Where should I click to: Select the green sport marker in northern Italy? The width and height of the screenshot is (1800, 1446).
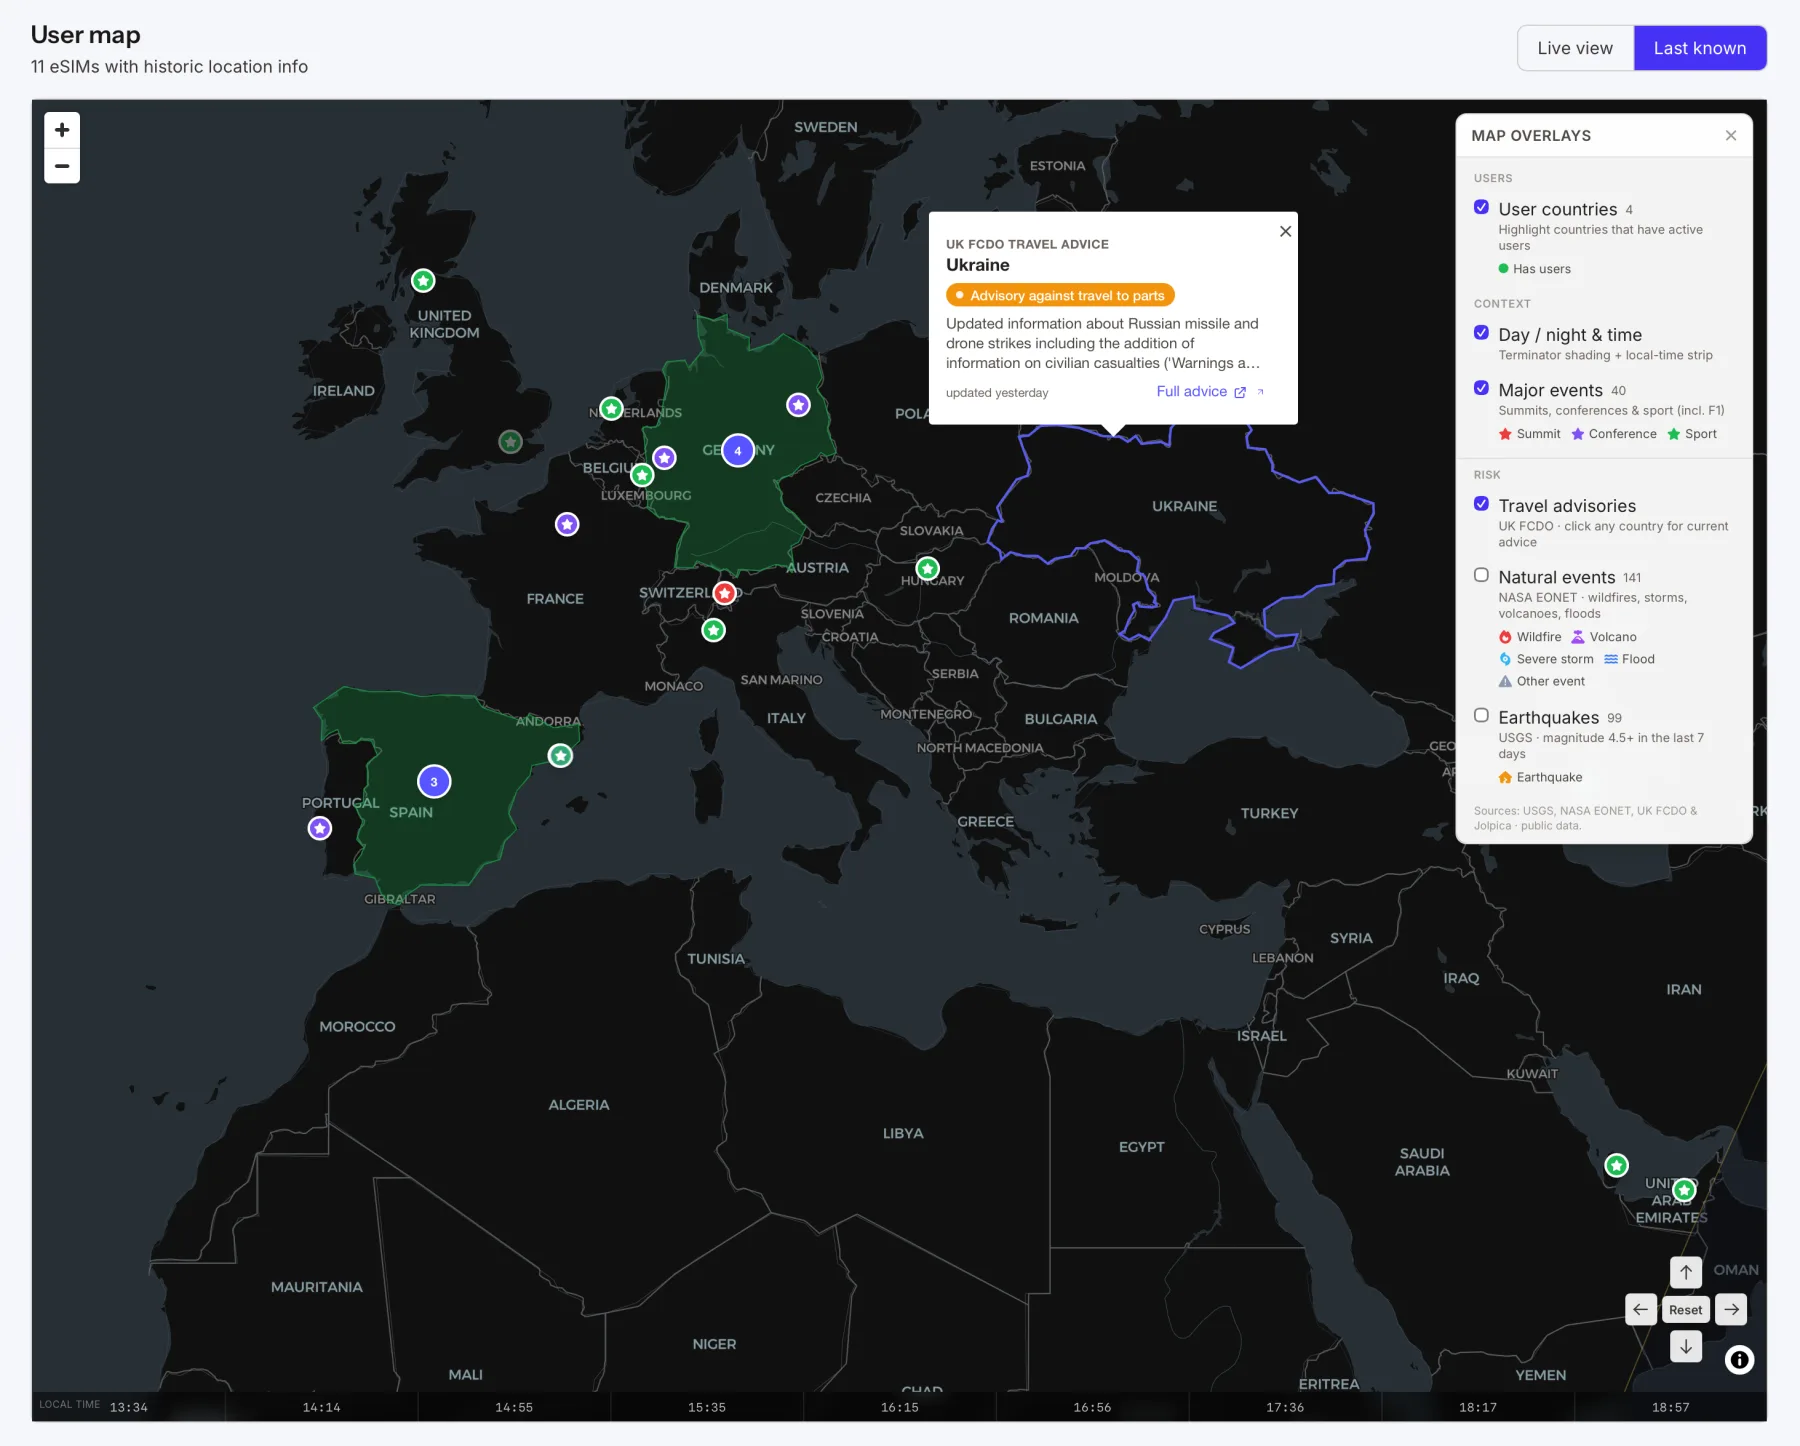tap(713, 630)
